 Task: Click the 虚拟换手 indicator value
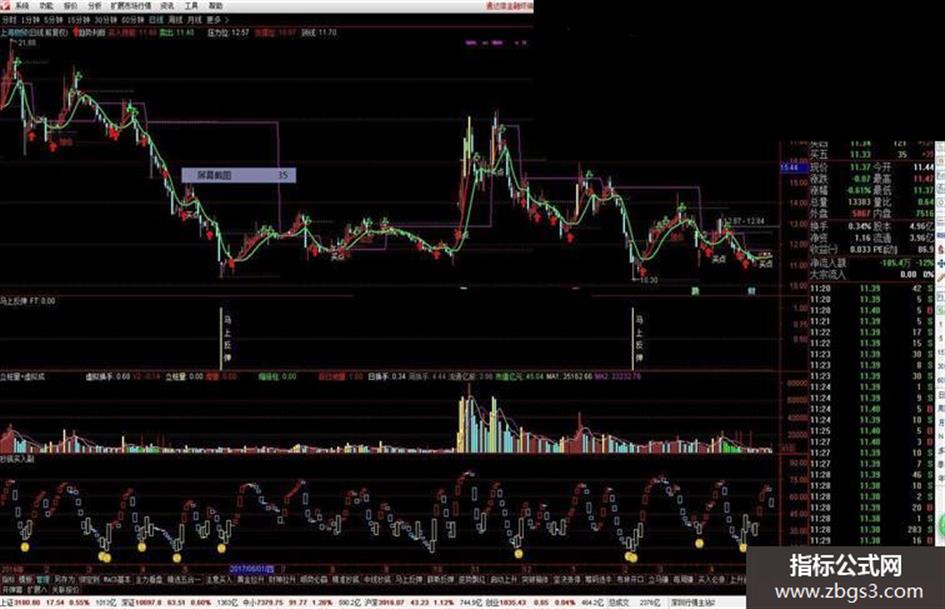click(x=107, y=377)
